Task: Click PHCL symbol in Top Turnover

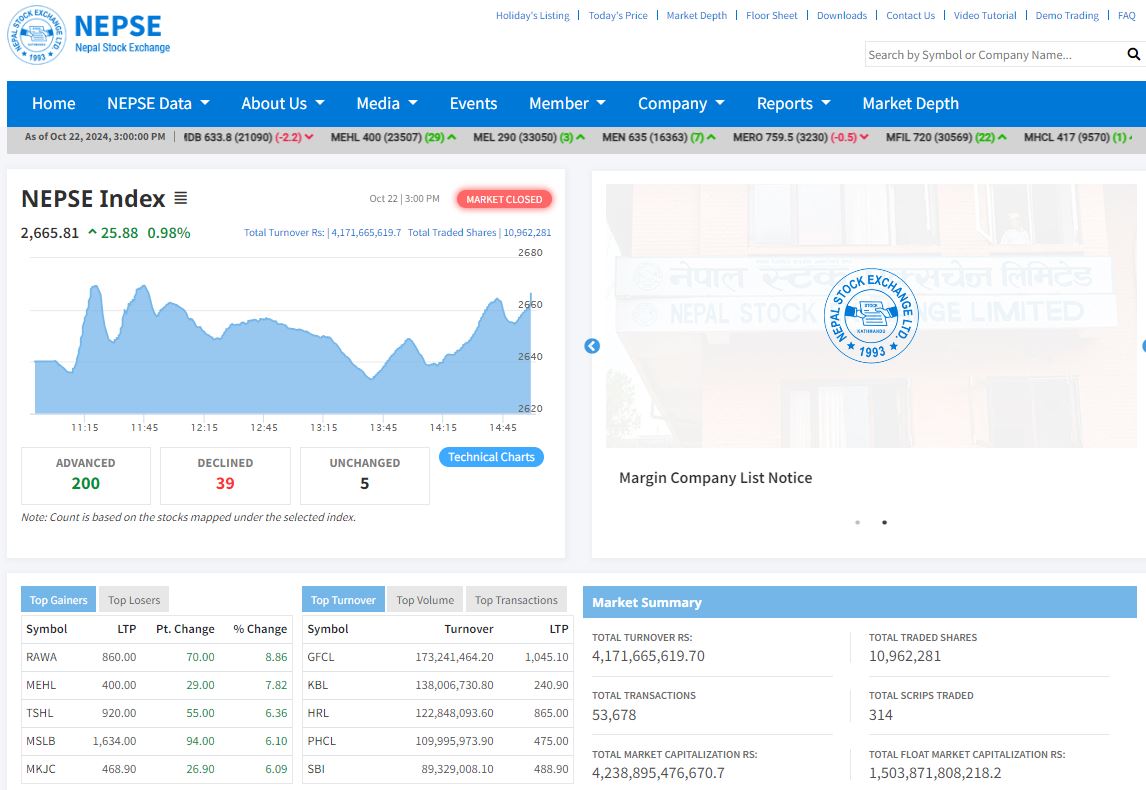Action: point(322,741)
